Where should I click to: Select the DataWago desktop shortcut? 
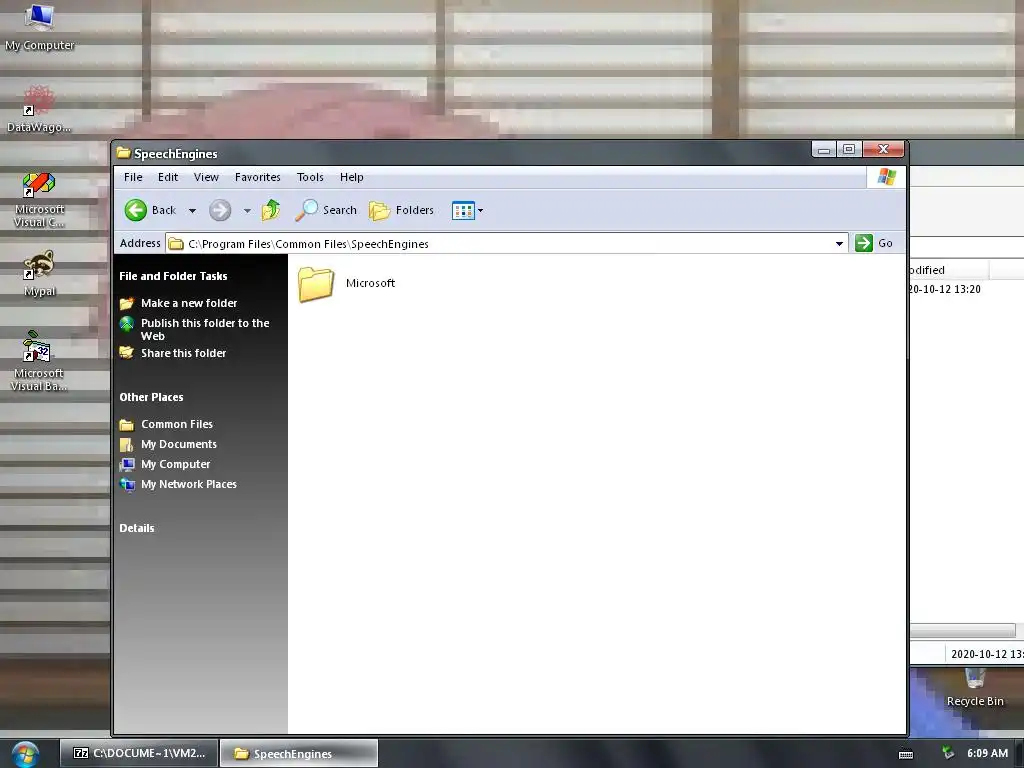[x=39, y=110]
